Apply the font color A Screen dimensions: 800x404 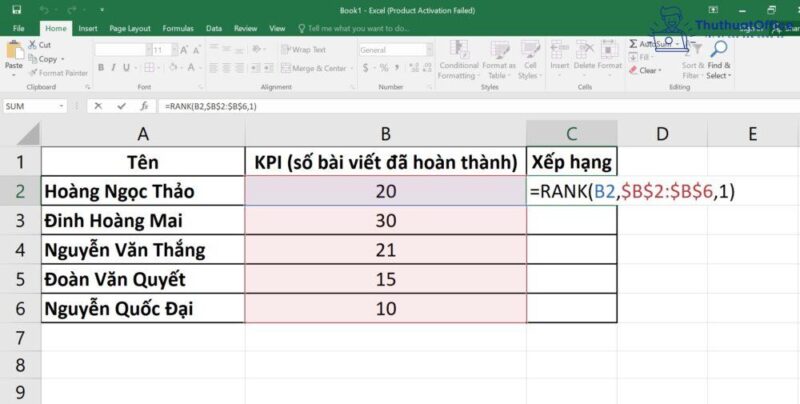[191, 68]
